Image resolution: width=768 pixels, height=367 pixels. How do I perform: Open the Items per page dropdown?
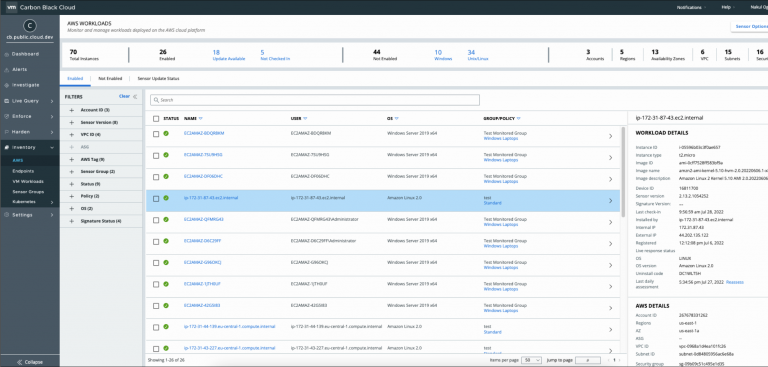[x=531, y=360]
